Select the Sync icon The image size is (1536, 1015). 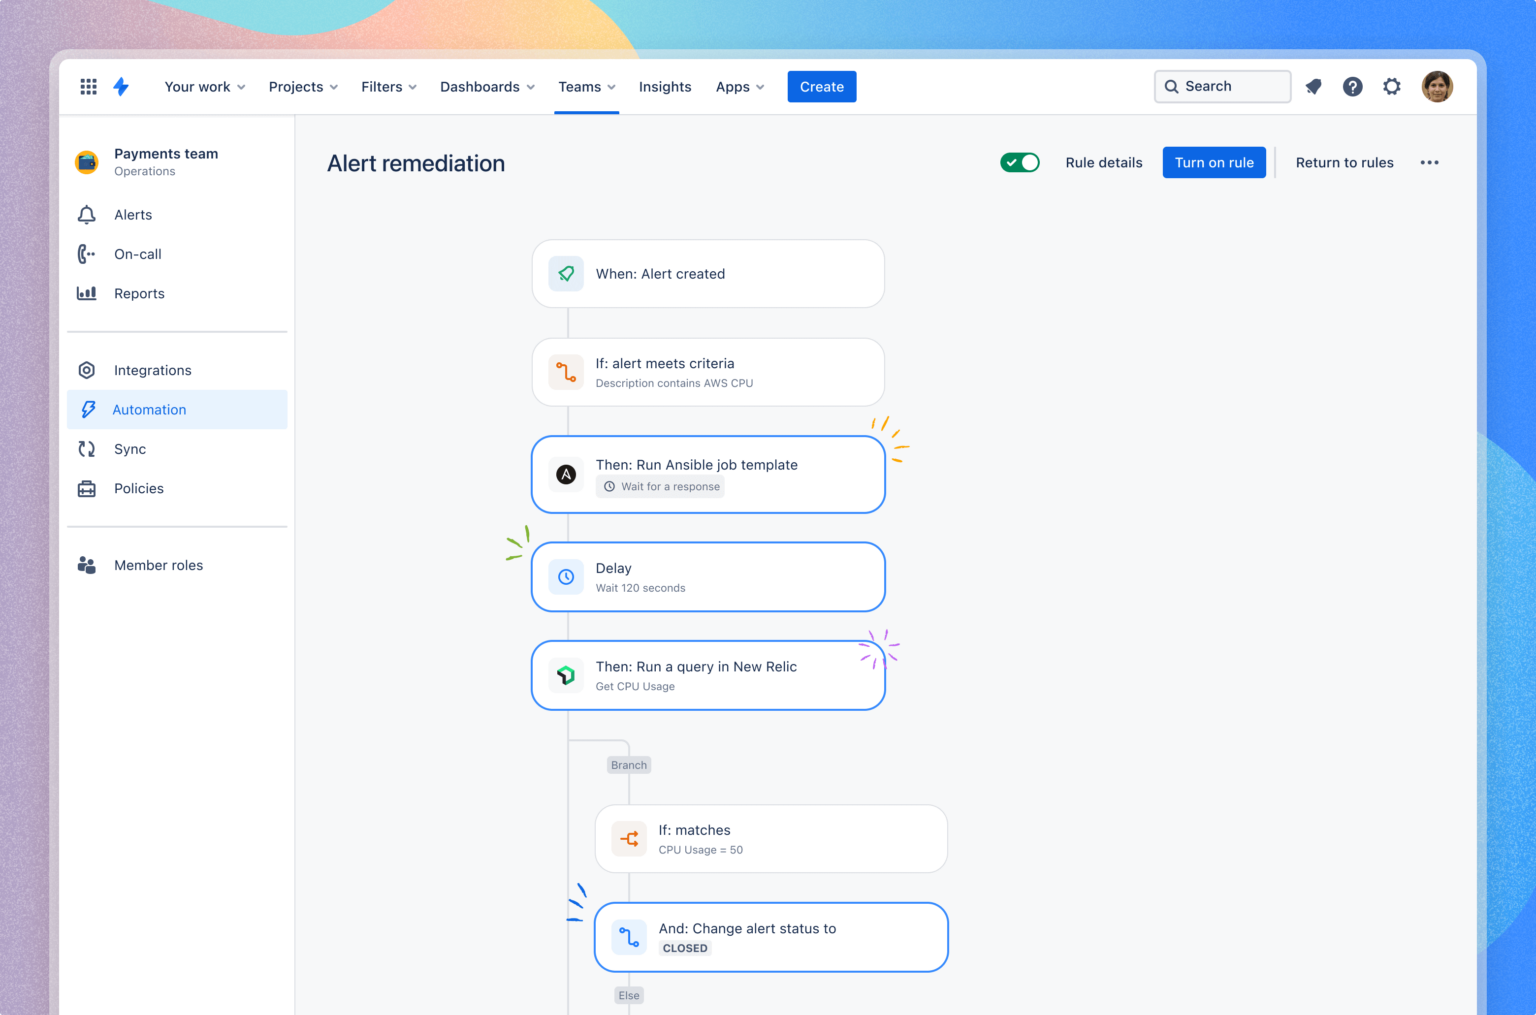(87, 448)
